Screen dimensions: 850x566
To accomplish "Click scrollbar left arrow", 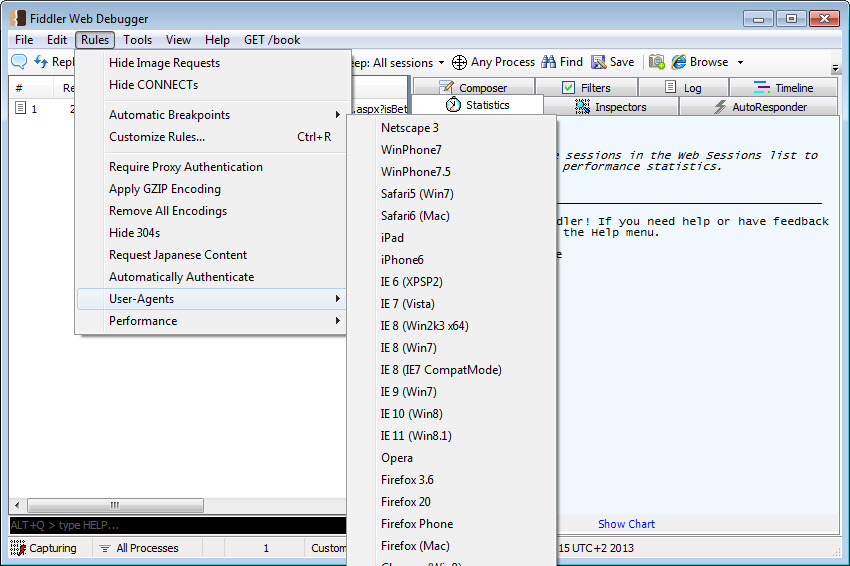I will point(17,505).
